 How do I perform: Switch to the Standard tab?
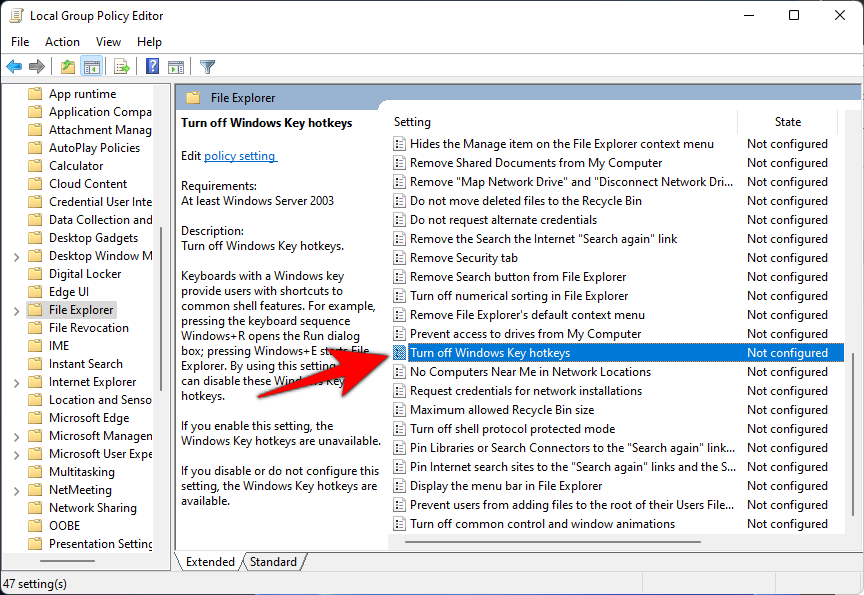(x=274, y=561)
